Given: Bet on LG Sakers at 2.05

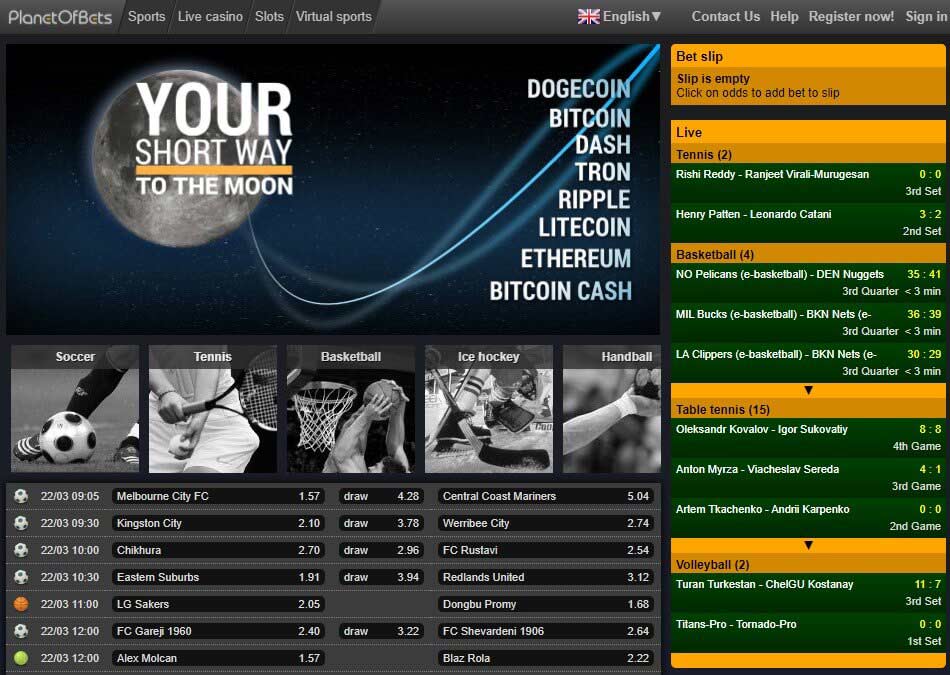Looking at the screenshot, I should click(218, 604).
